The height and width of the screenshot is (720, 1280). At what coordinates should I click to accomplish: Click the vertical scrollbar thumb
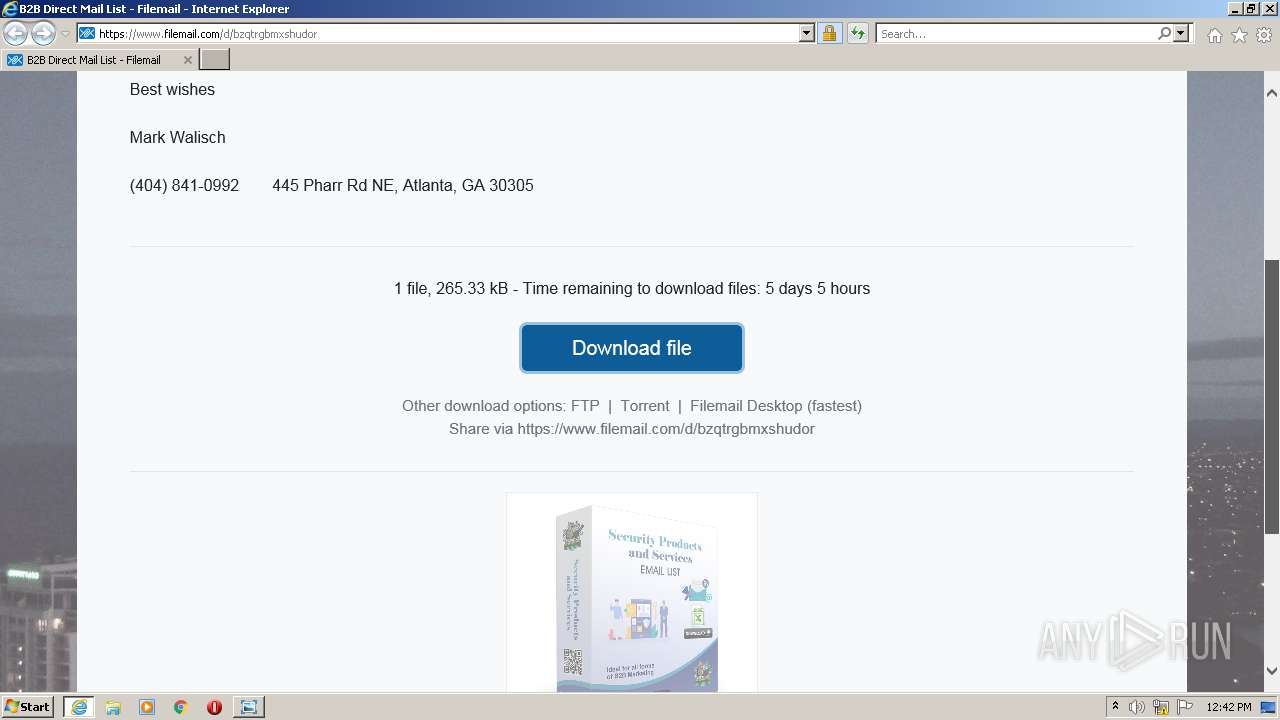[1272, 396]
